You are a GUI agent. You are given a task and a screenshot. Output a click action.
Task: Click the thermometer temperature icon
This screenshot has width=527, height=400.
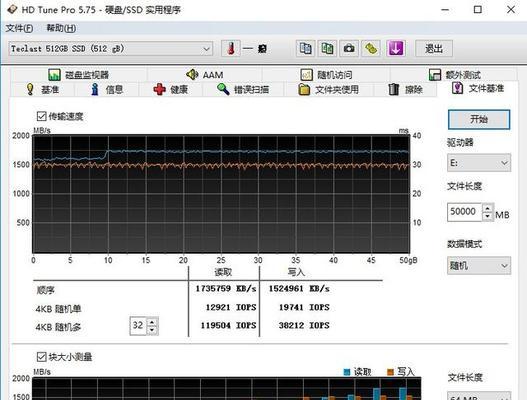pos(231,49)
